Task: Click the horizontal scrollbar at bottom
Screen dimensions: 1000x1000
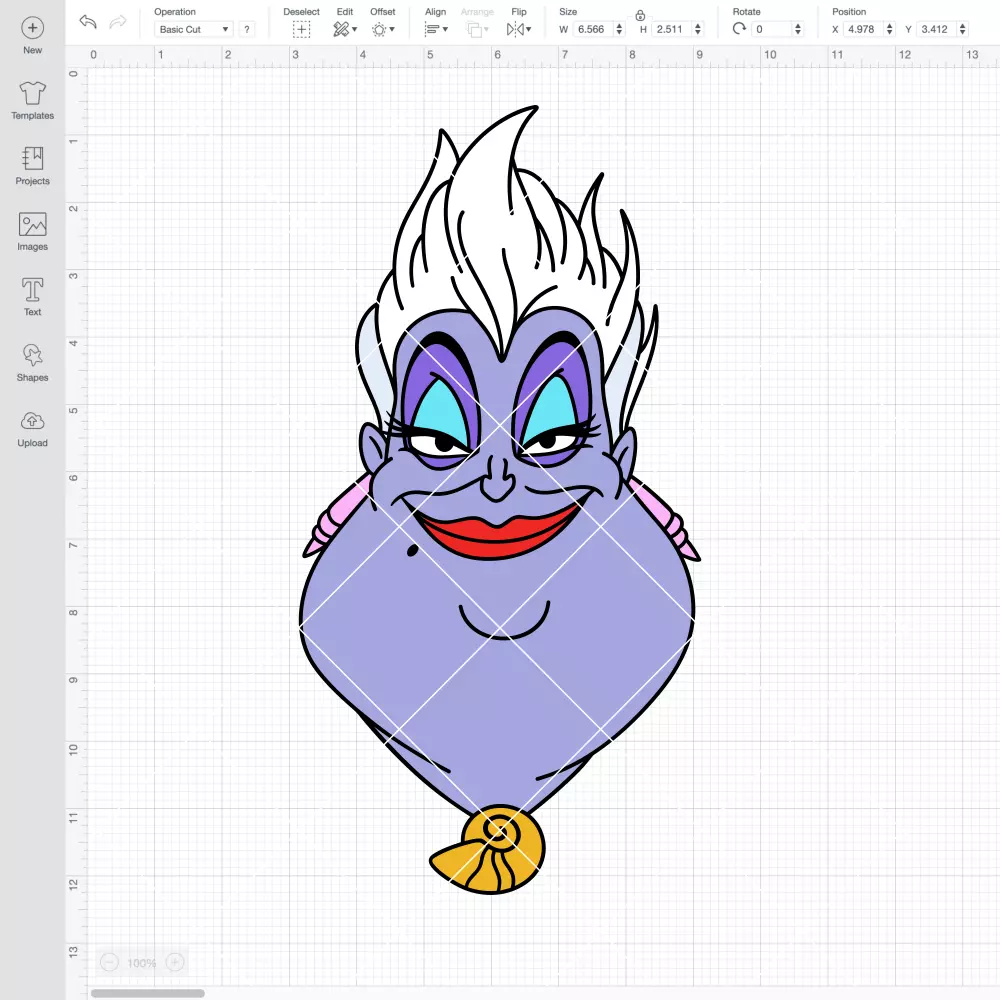Action: pyautogui.click(x=147, y=993)
